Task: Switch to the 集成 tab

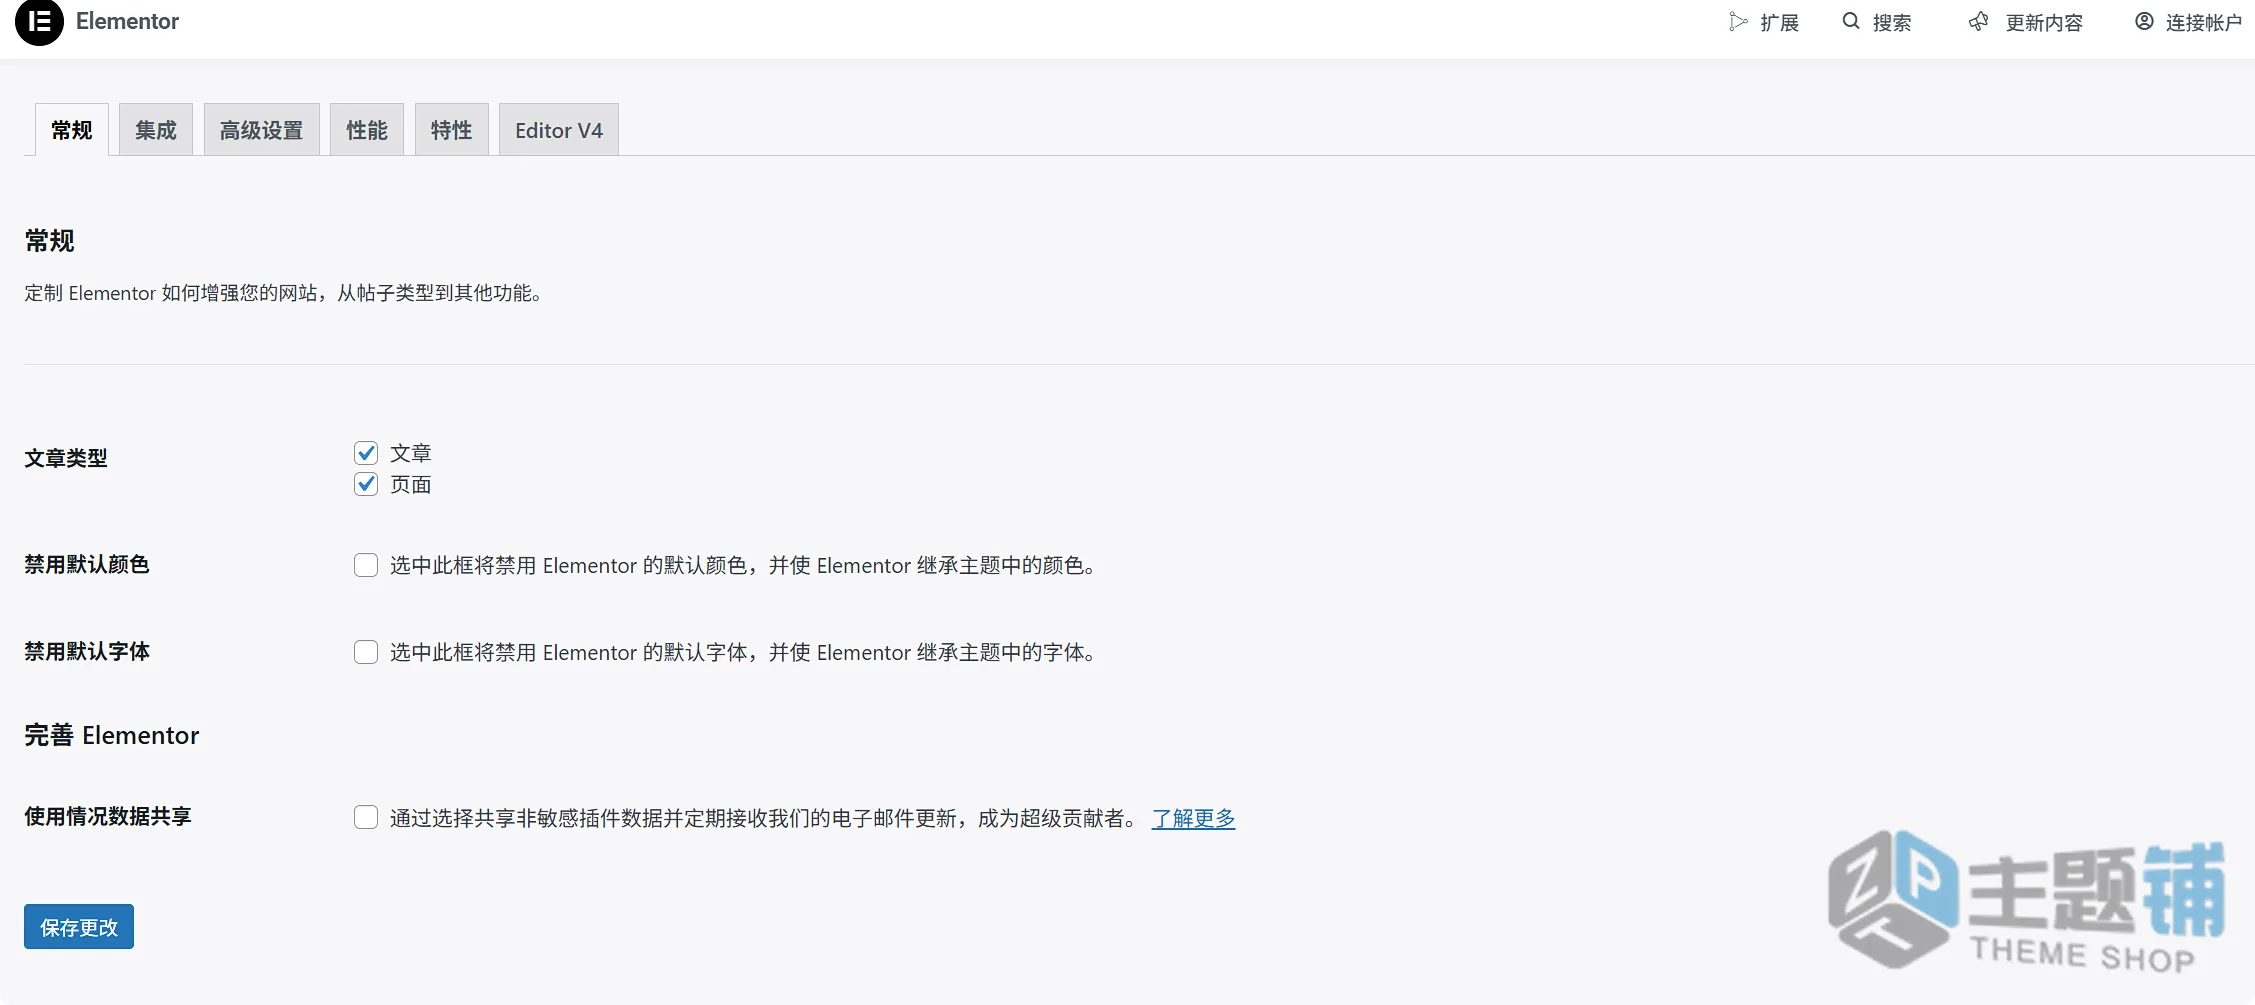Action: click(156, 130)
